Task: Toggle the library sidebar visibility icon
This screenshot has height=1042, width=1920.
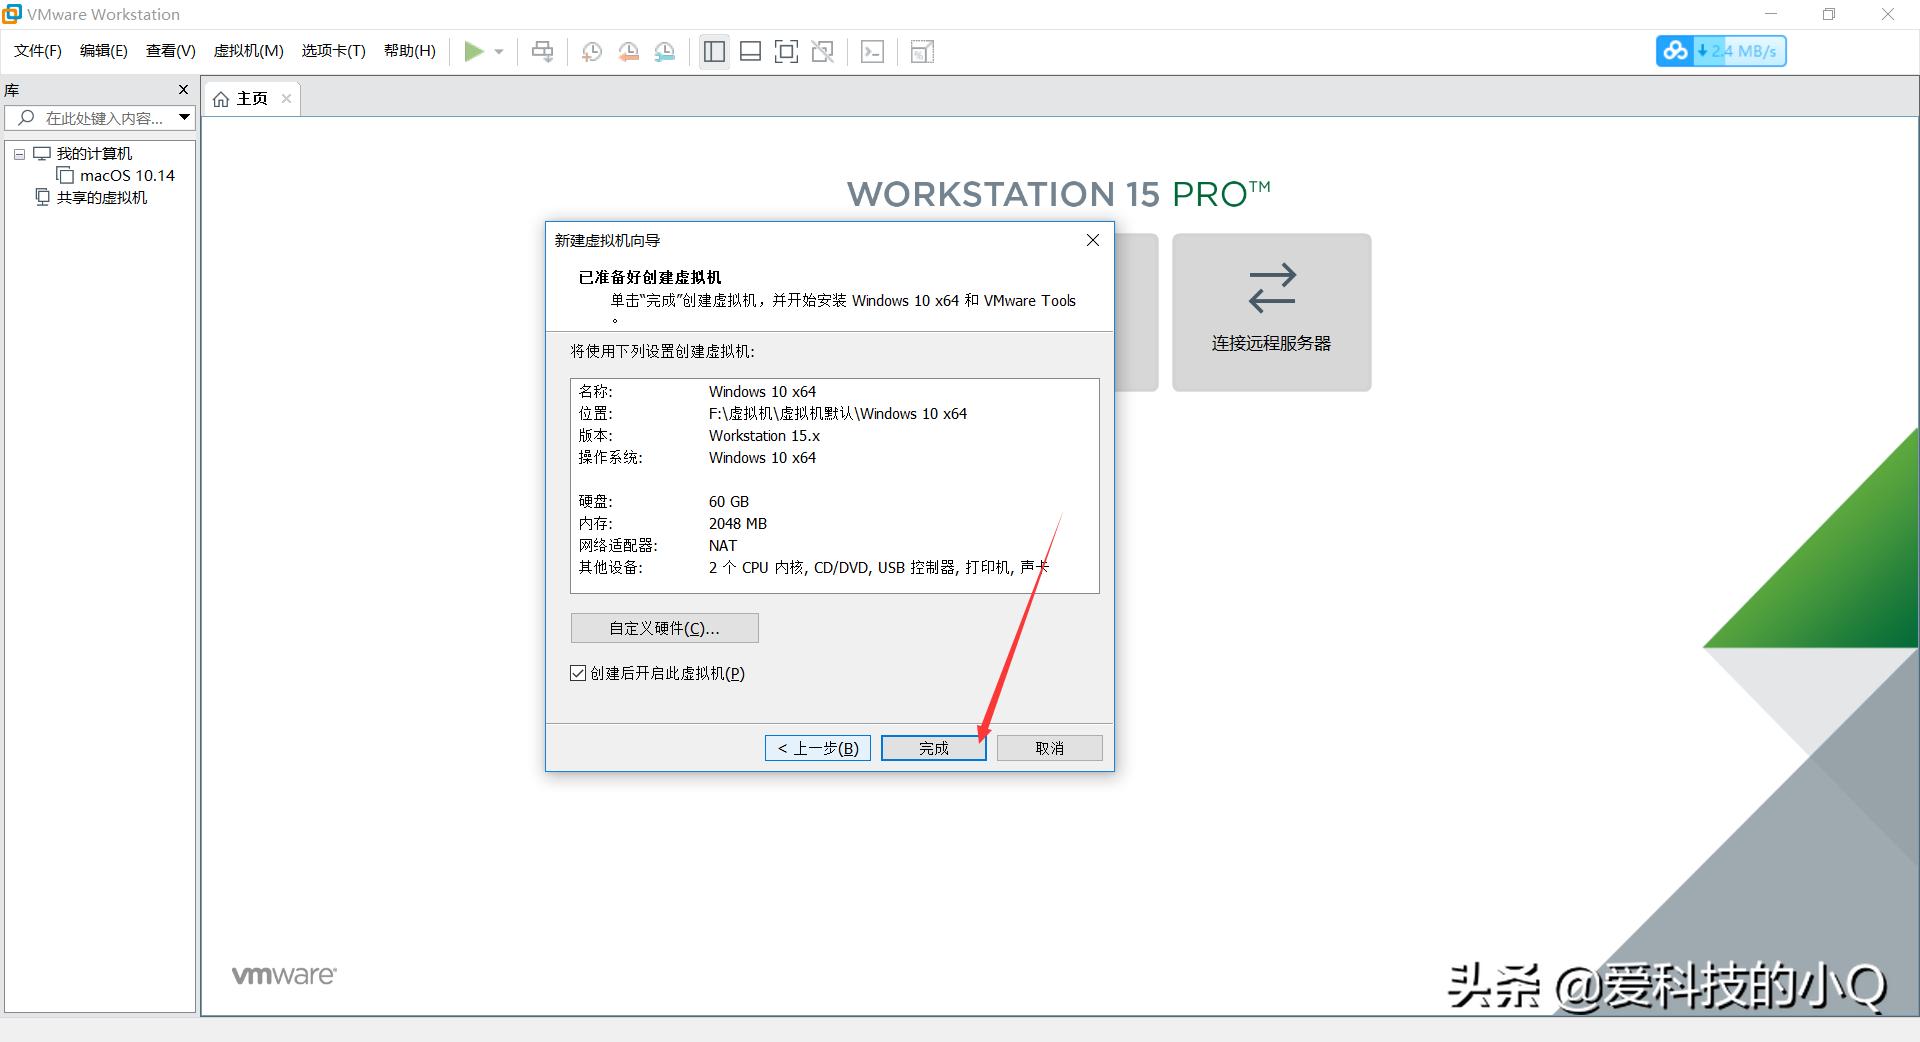Action: point(714,51)
